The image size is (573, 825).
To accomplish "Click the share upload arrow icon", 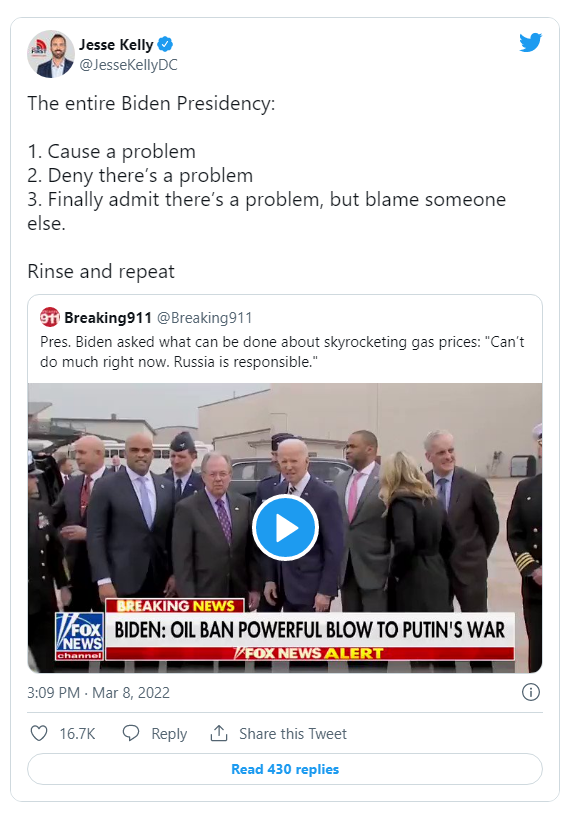I will (x=219, y=733).
